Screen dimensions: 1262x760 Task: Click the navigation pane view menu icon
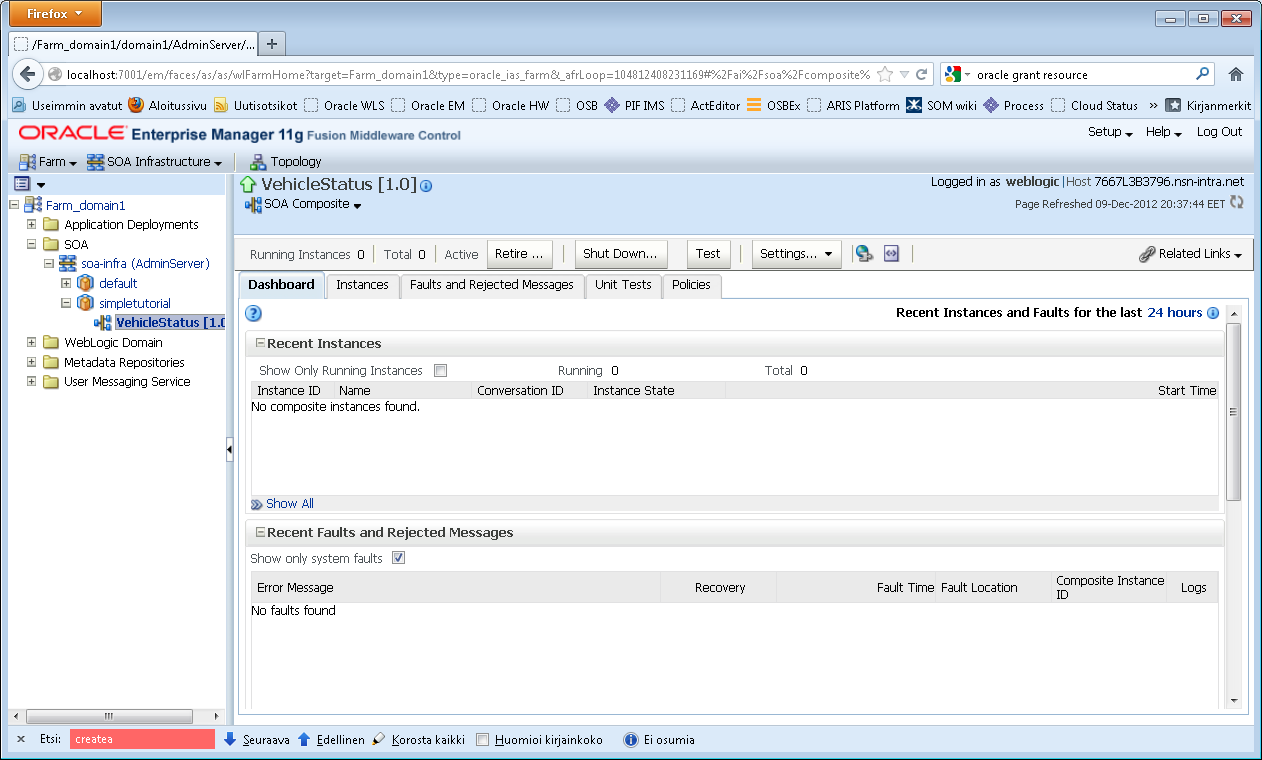(x=22, y=184)
